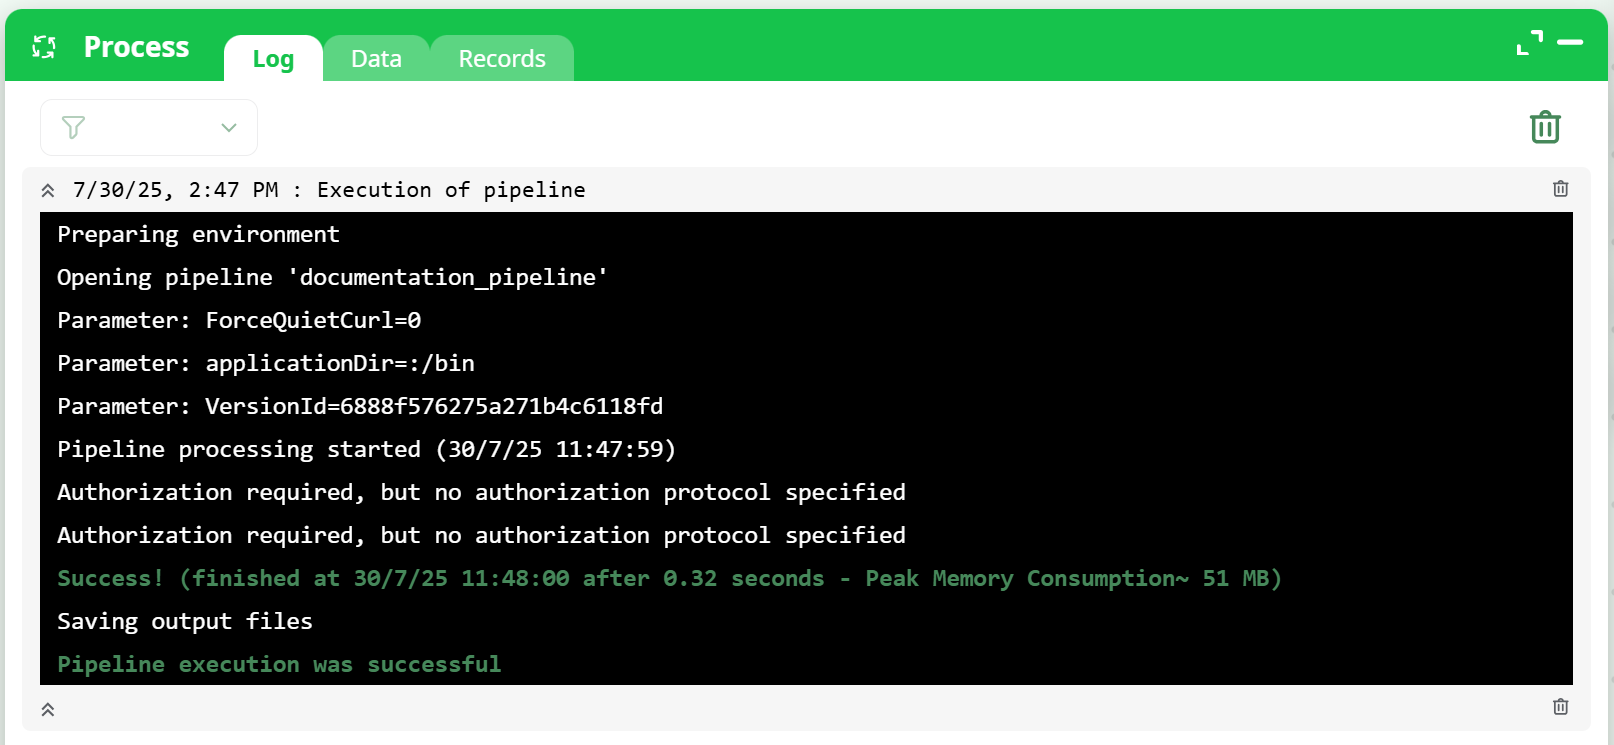Click the 'Execution of pipeline' entry title
Image resolution: width=1614 pixels, height=745 pixels.
(451, 190)
